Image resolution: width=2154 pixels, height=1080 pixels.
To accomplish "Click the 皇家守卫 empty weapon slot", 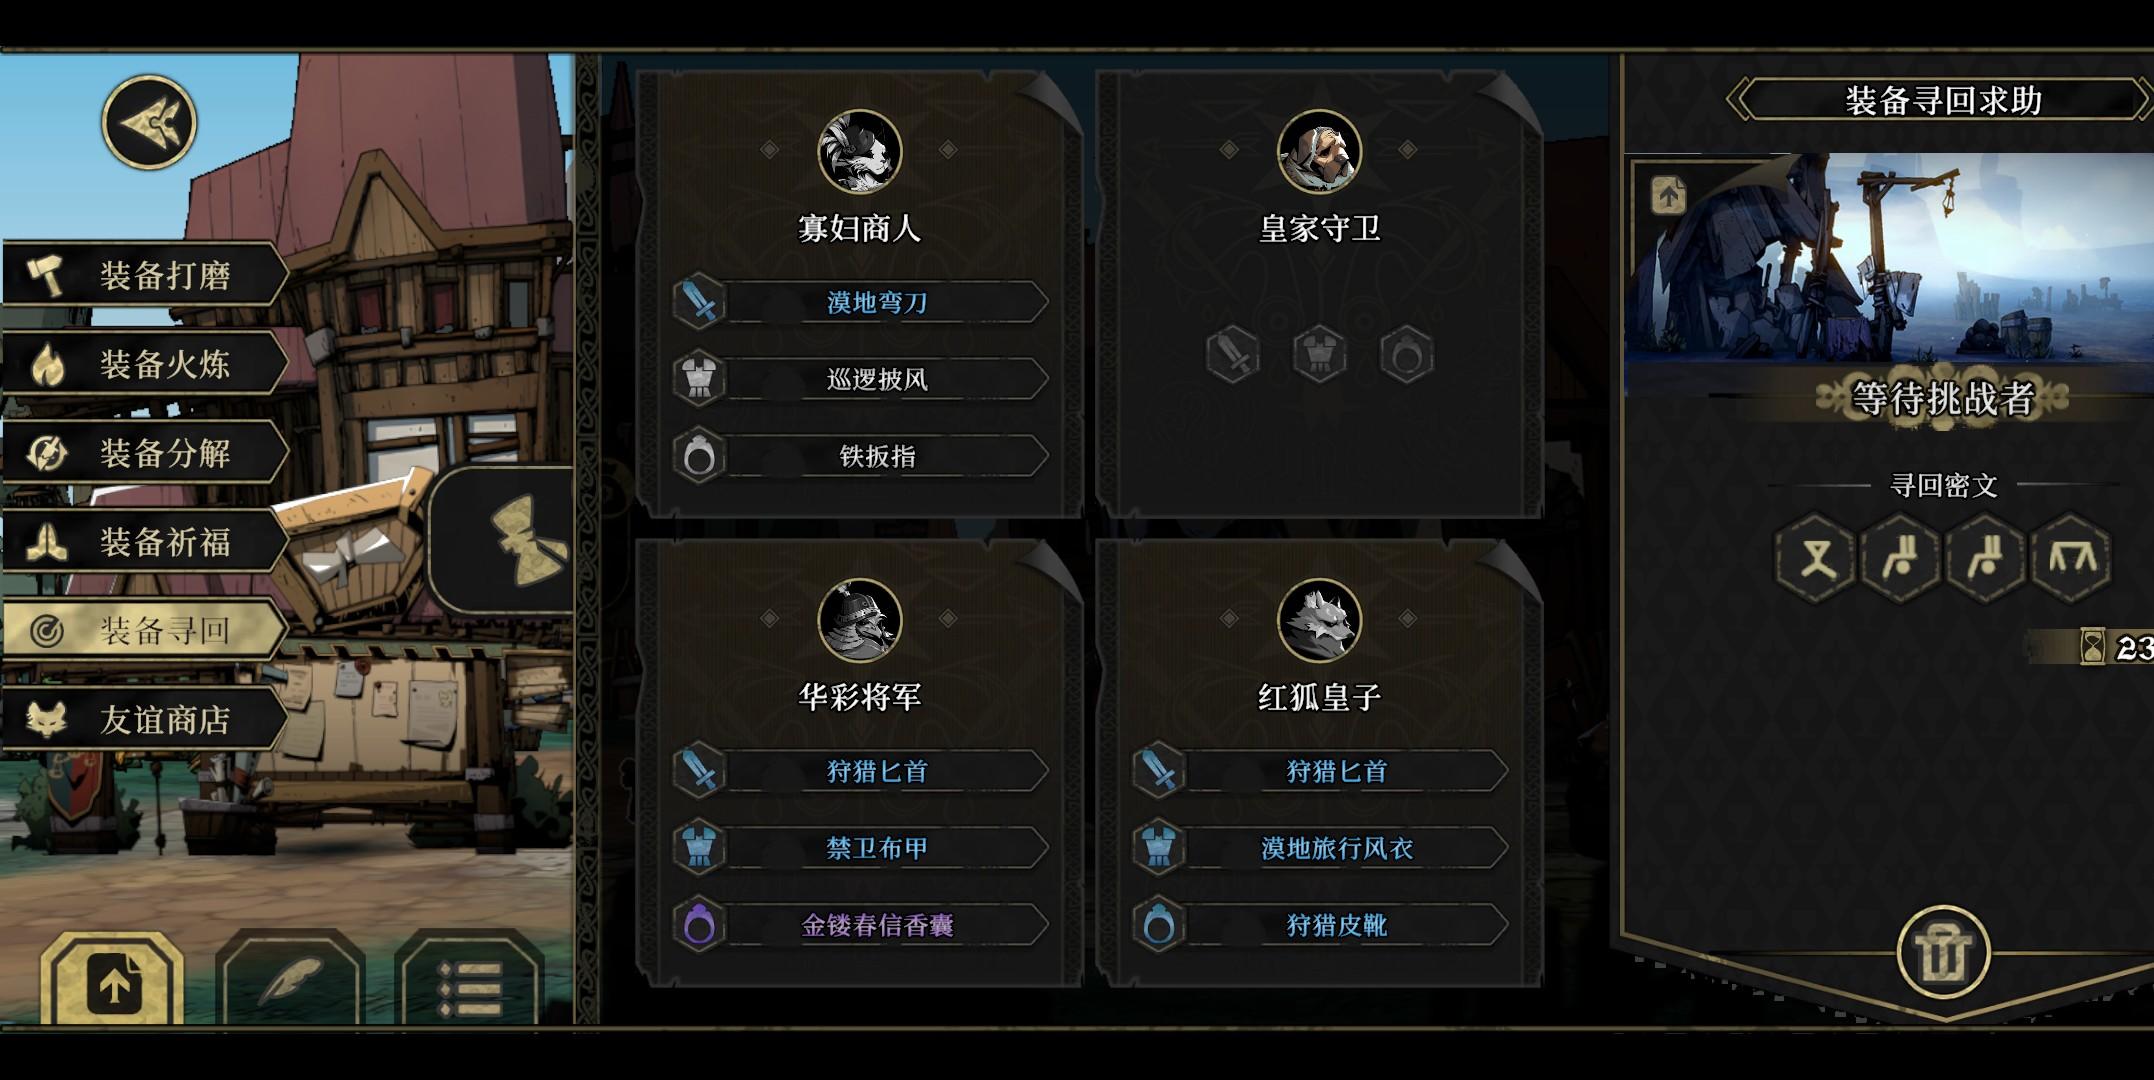I will tap(1232, 354).
